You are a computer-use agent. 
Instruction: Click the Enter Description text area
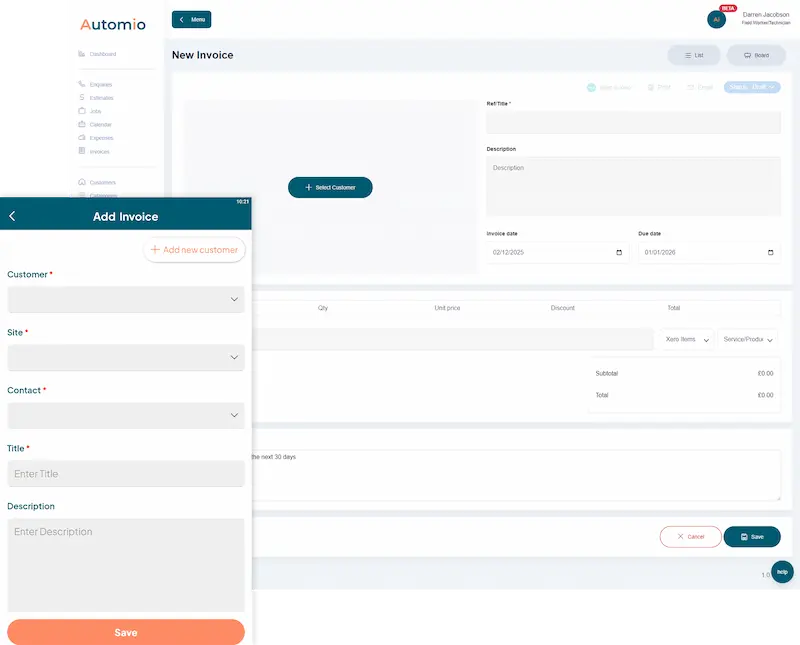click(x=126, y=565)
